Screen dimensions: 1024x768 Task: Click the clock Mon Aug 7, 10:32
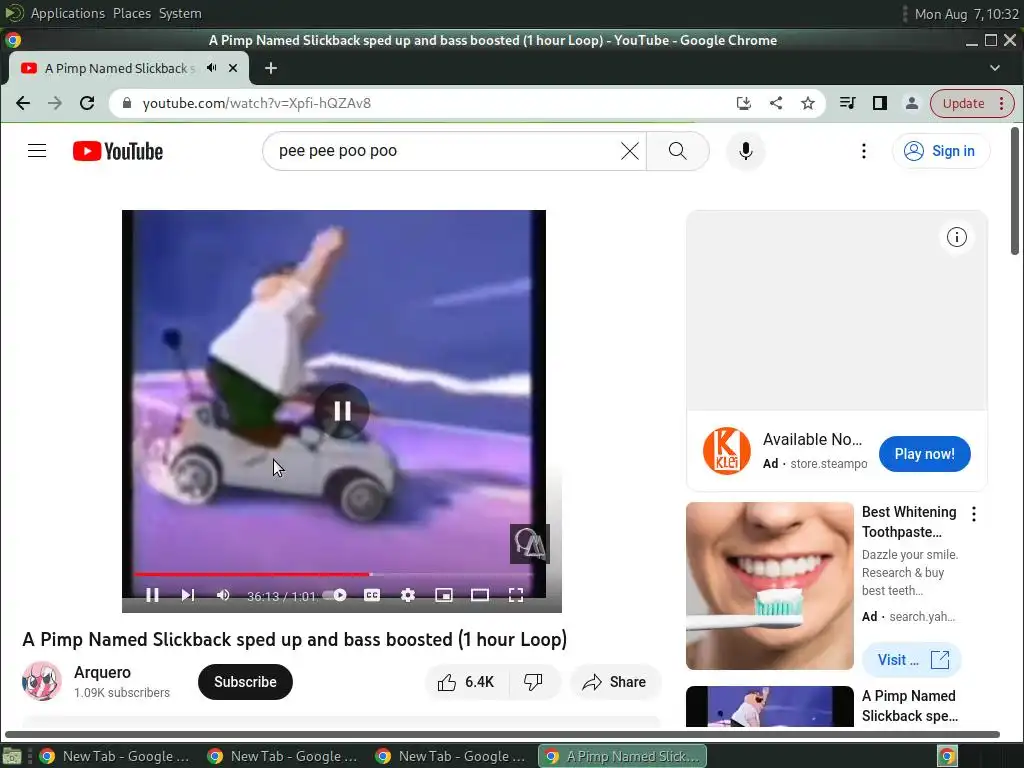pyautogui.click(x=967, y=14)
